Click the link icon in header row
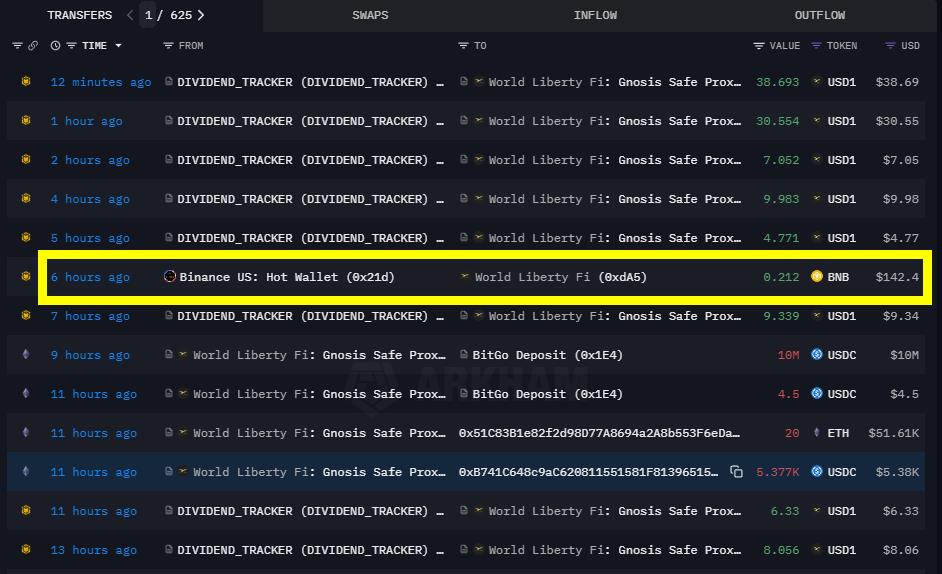The height and width of the screenshot is (574, 942). [x=33, y=46]
